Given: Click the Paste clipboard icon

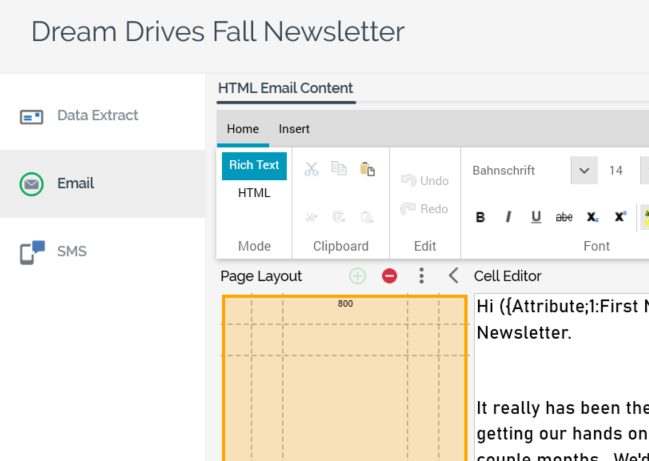Looking at the screenshot, I should click(367, 169).
